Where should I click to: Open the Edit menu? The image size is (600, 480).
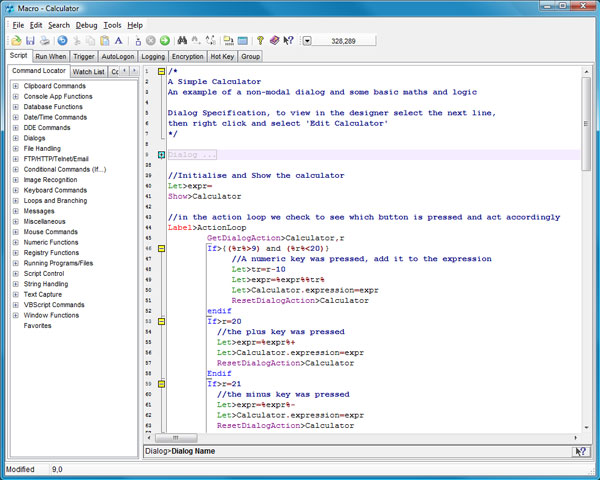[x=36, y=25]
